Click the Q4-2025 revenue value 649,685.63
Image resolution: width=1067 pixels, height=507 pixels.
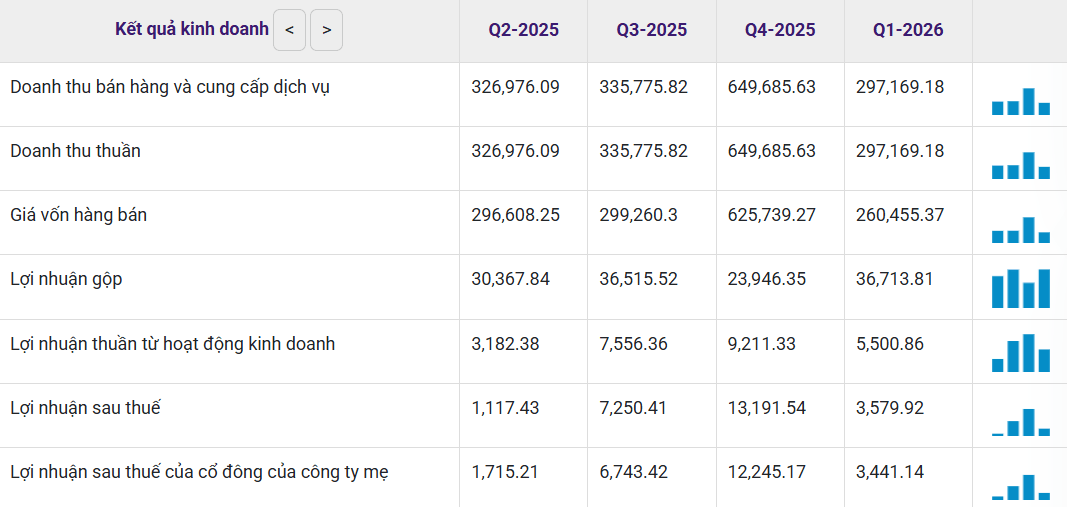pos(772,87)
